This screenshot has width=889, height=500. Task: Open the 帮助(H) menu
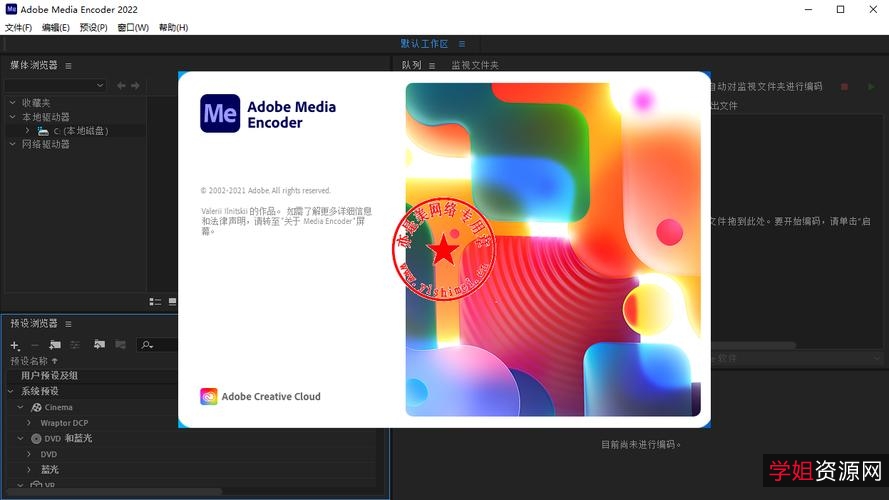[173, 27]
